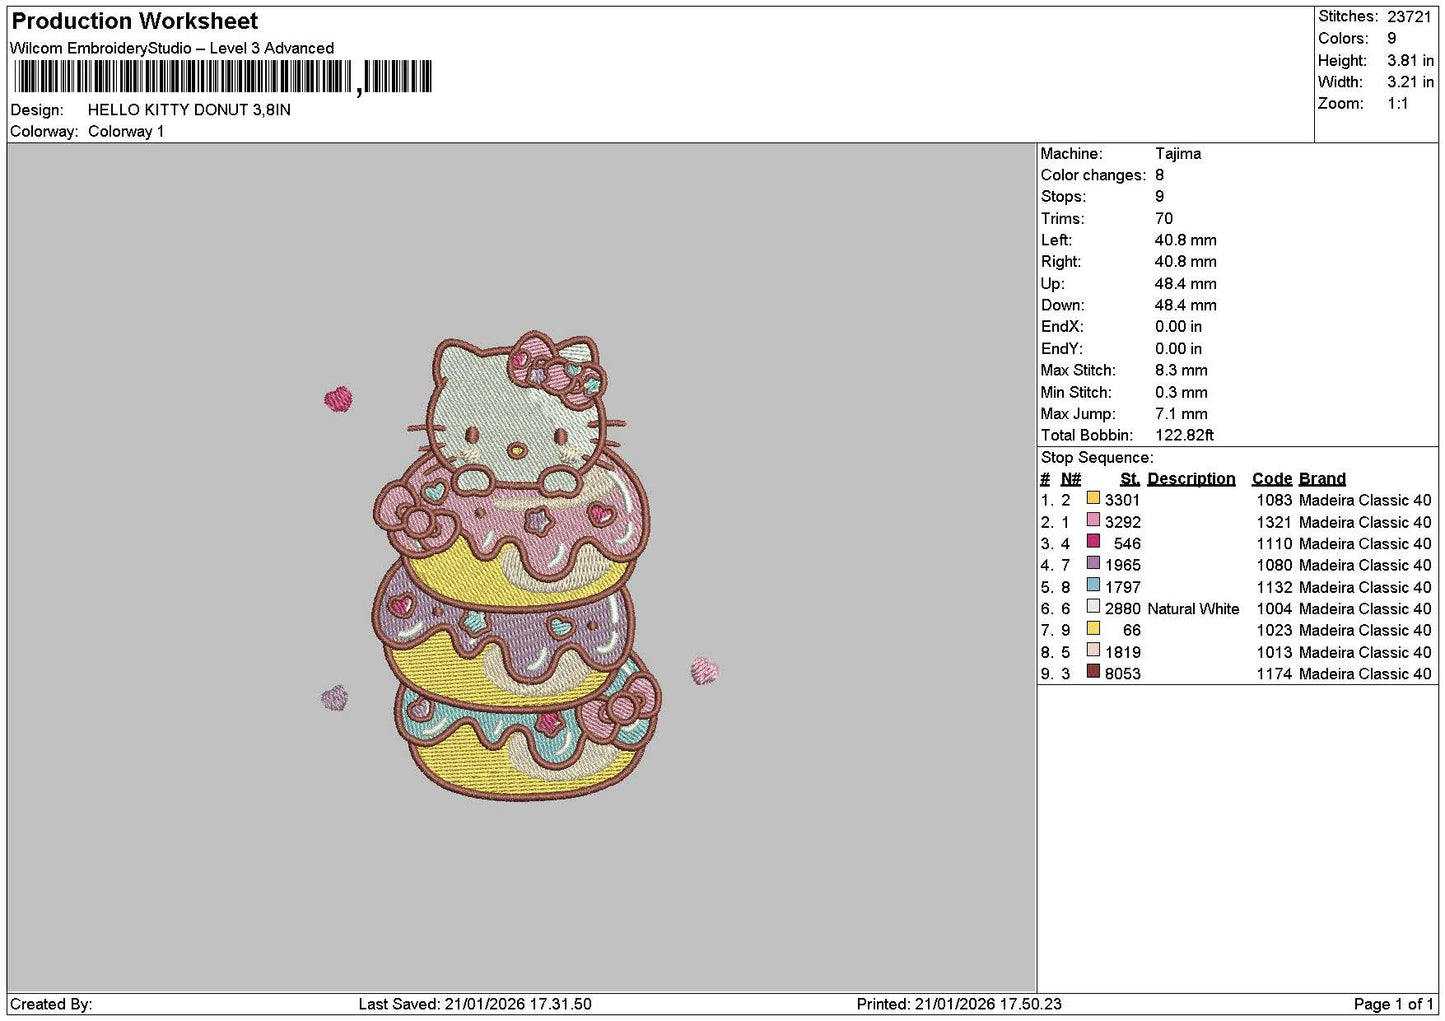Click the Color changes value '8'

pyautogui.click(x=1159, y=175)
